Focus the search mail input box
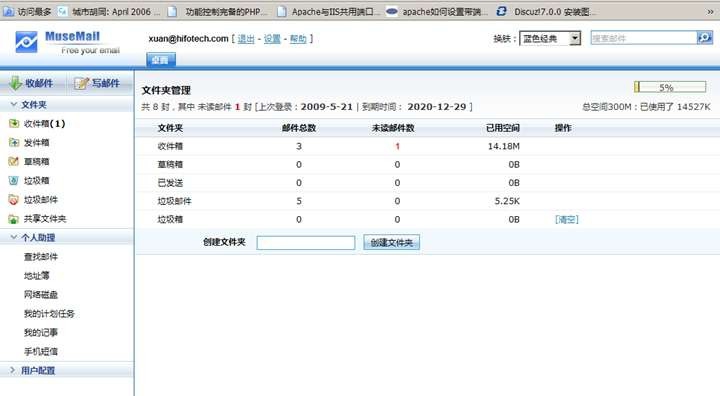This screenshot has width=720, height=396. pos(644,38)
